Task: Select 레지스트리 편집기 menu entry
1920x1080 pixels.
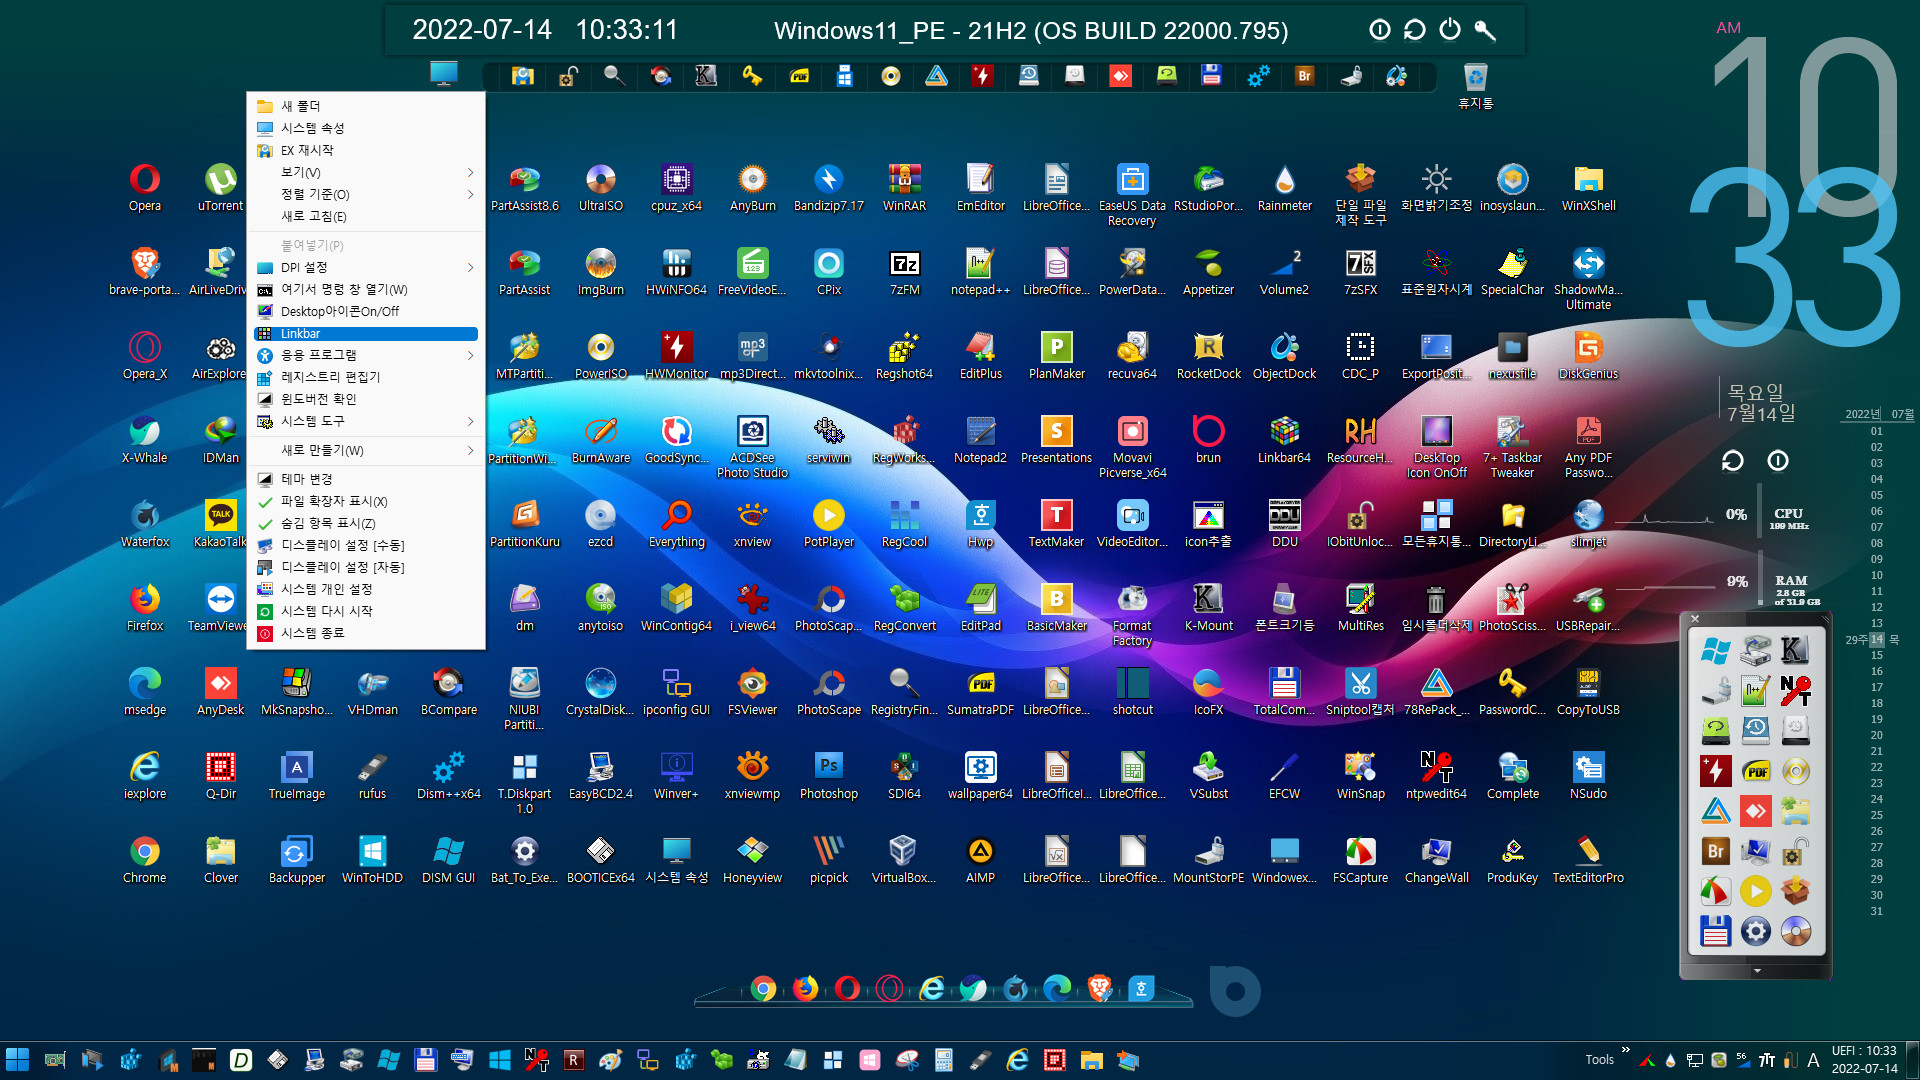Action: pyautogui.click(x=366, y=377)
